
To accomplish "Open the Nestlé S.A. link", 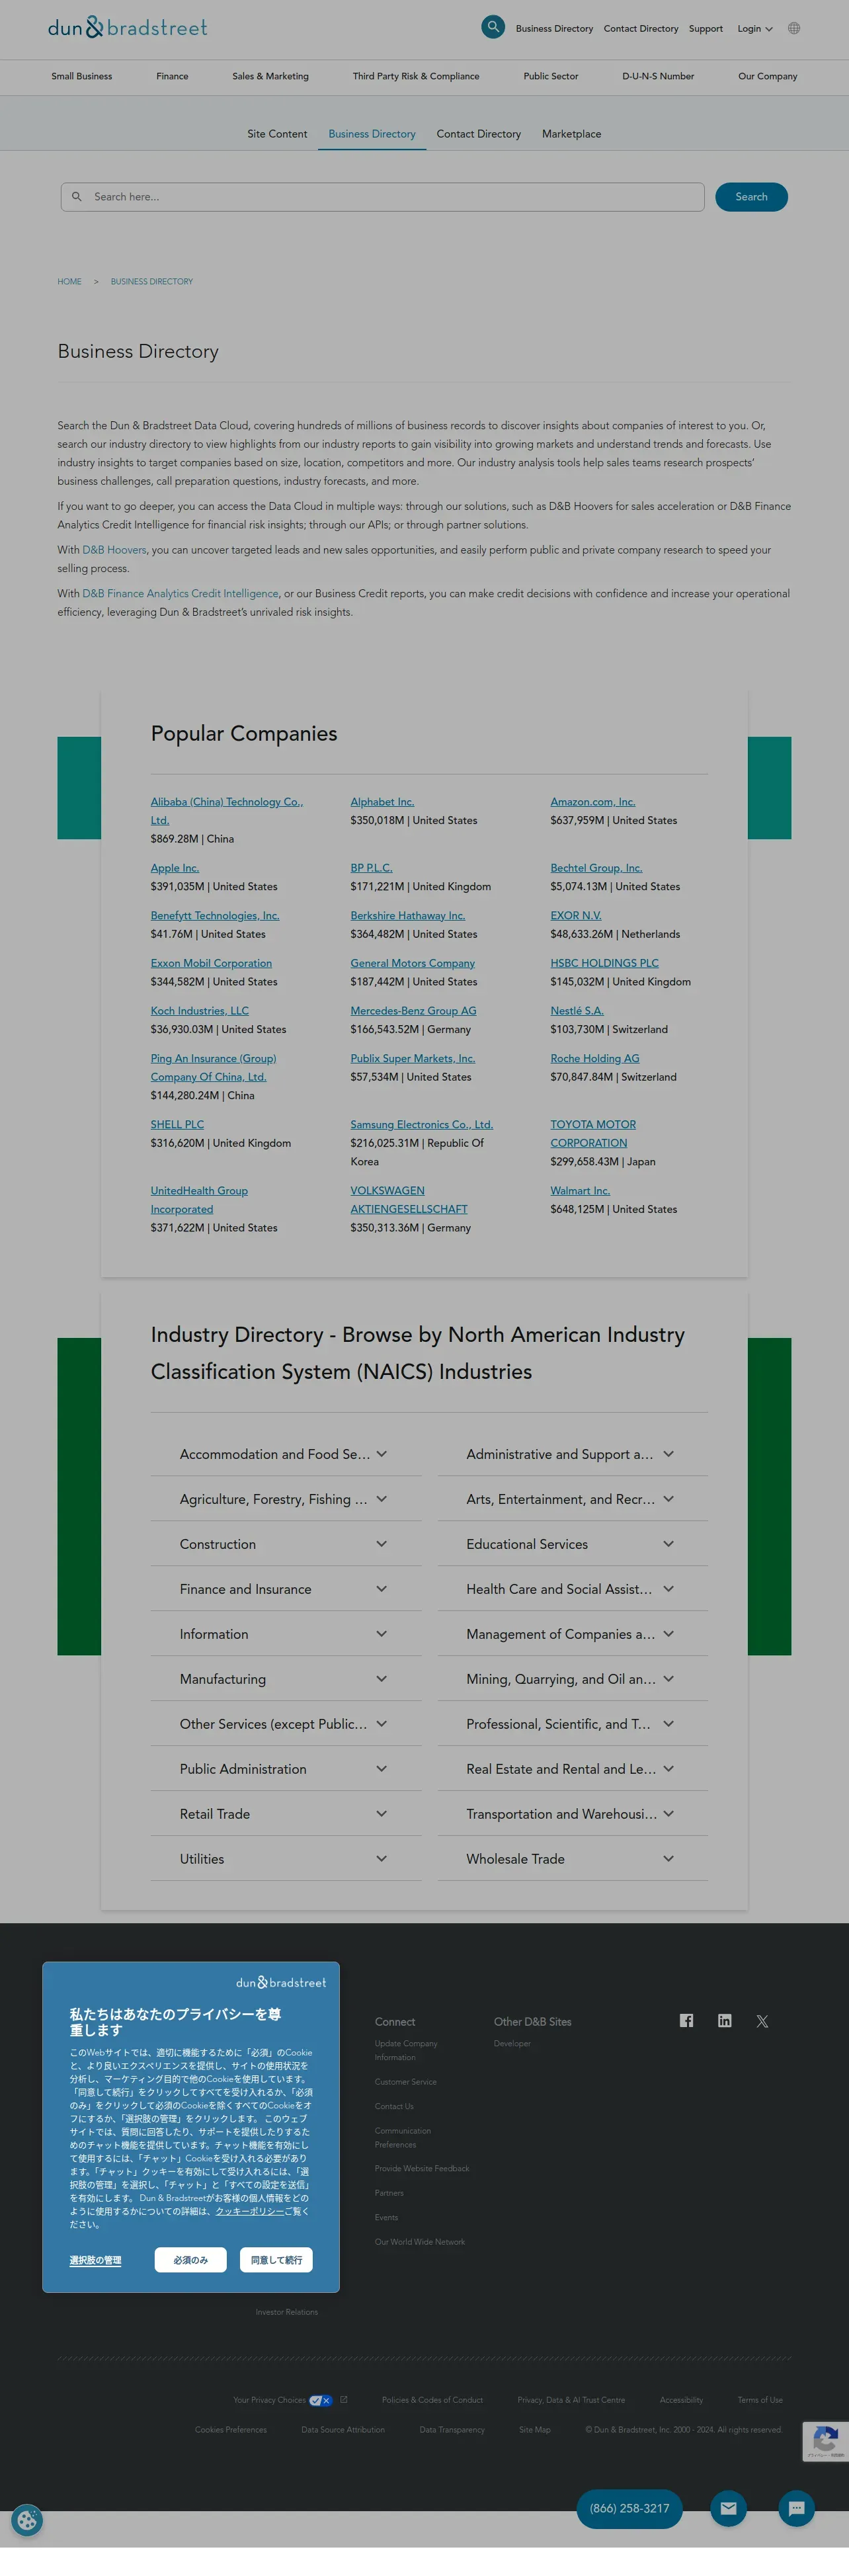I will pos(577,1011).
